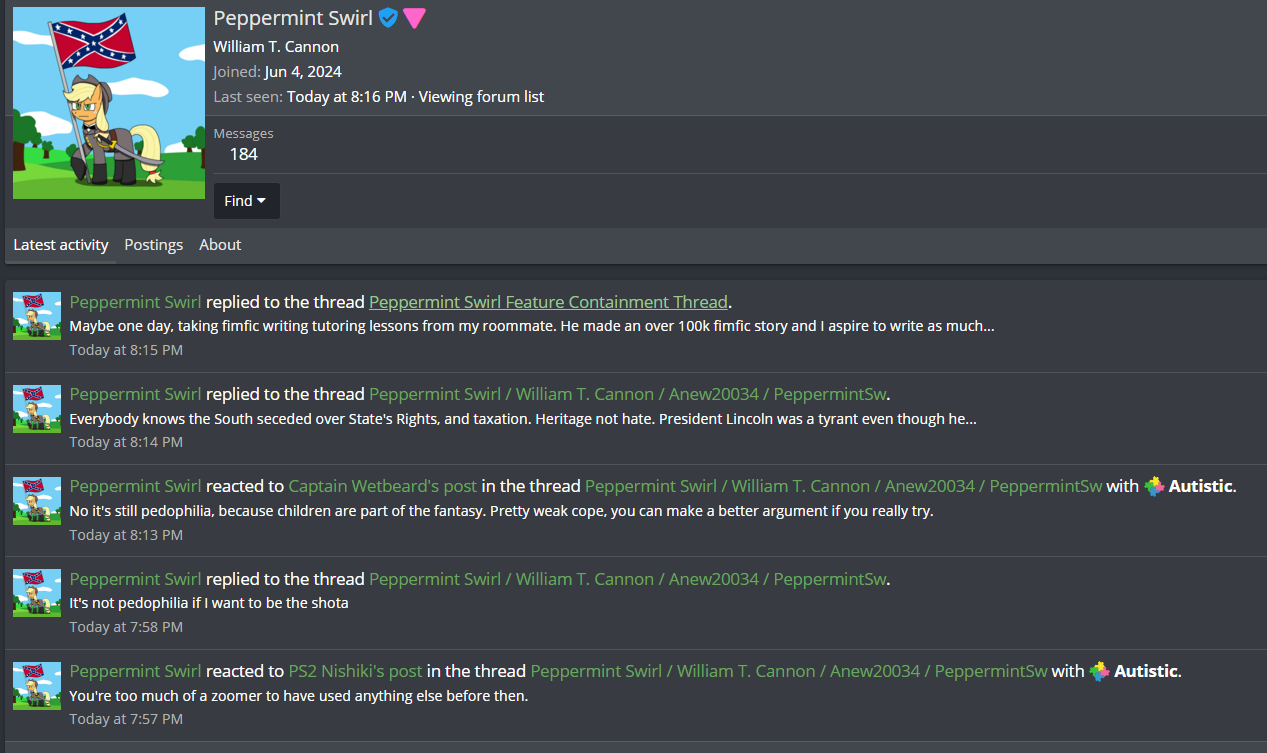Open PS2 Nishiki's post link
1267x753 pixels.
355,671
